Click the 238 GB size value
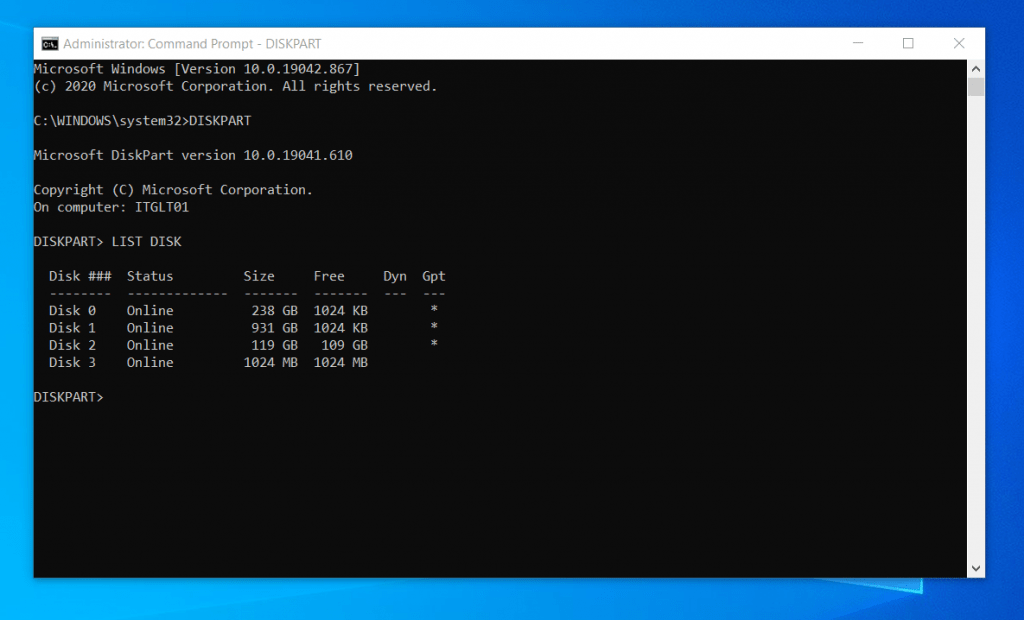Image resolution: width=1024 pixels, height=620 pixels. (274, 311)
